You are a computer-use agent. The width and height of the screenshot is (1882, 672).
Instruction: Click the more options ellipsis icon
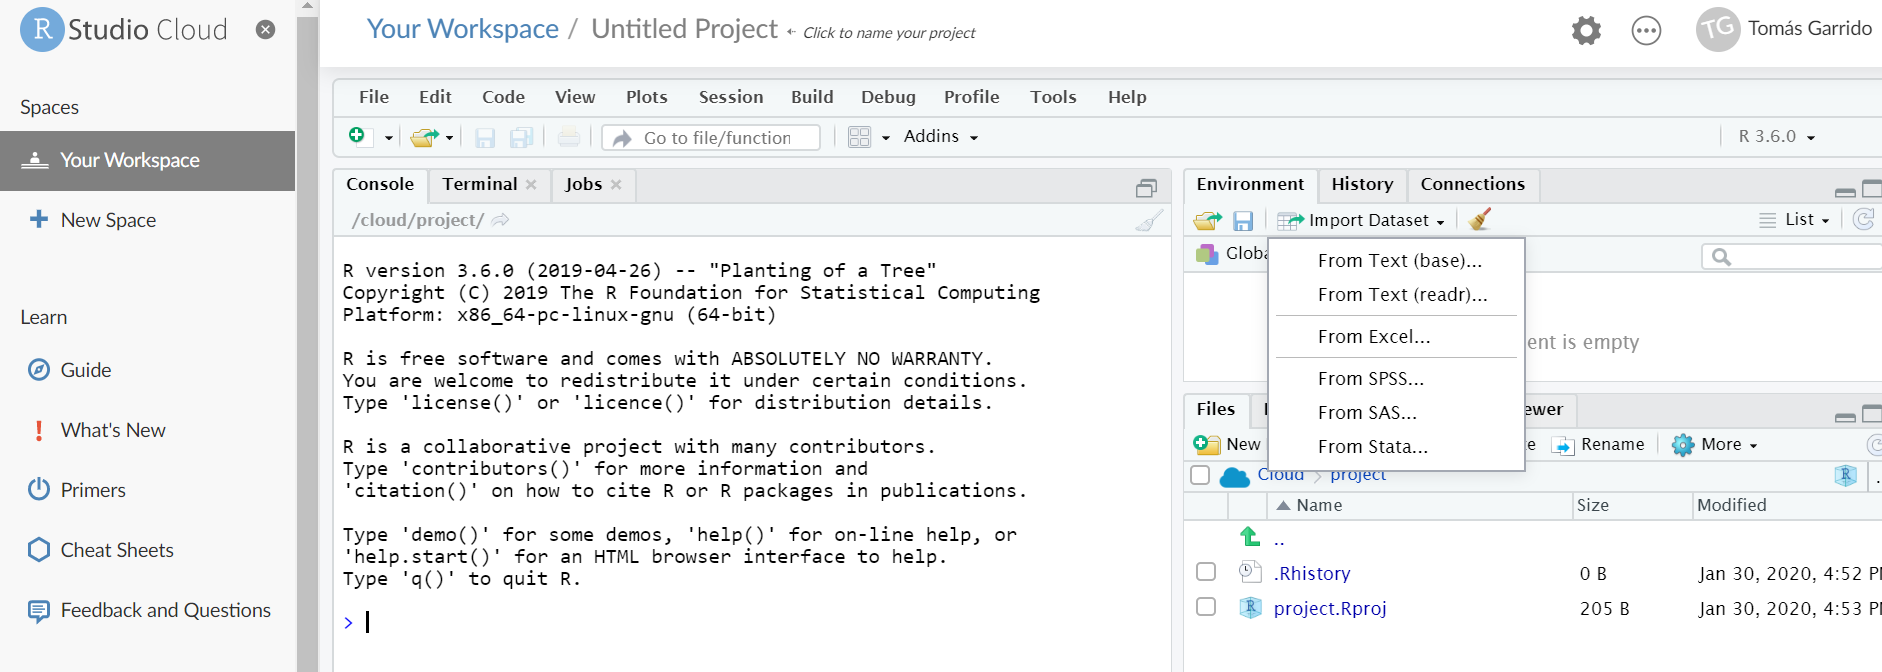1646,31
